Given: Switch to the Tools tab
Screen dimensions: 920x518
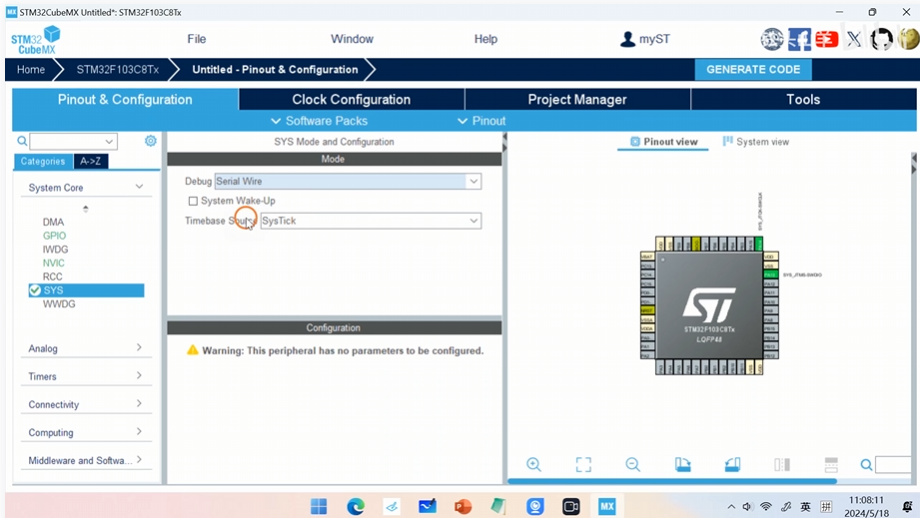Looking at the screenshot, I should coord(803,99).
